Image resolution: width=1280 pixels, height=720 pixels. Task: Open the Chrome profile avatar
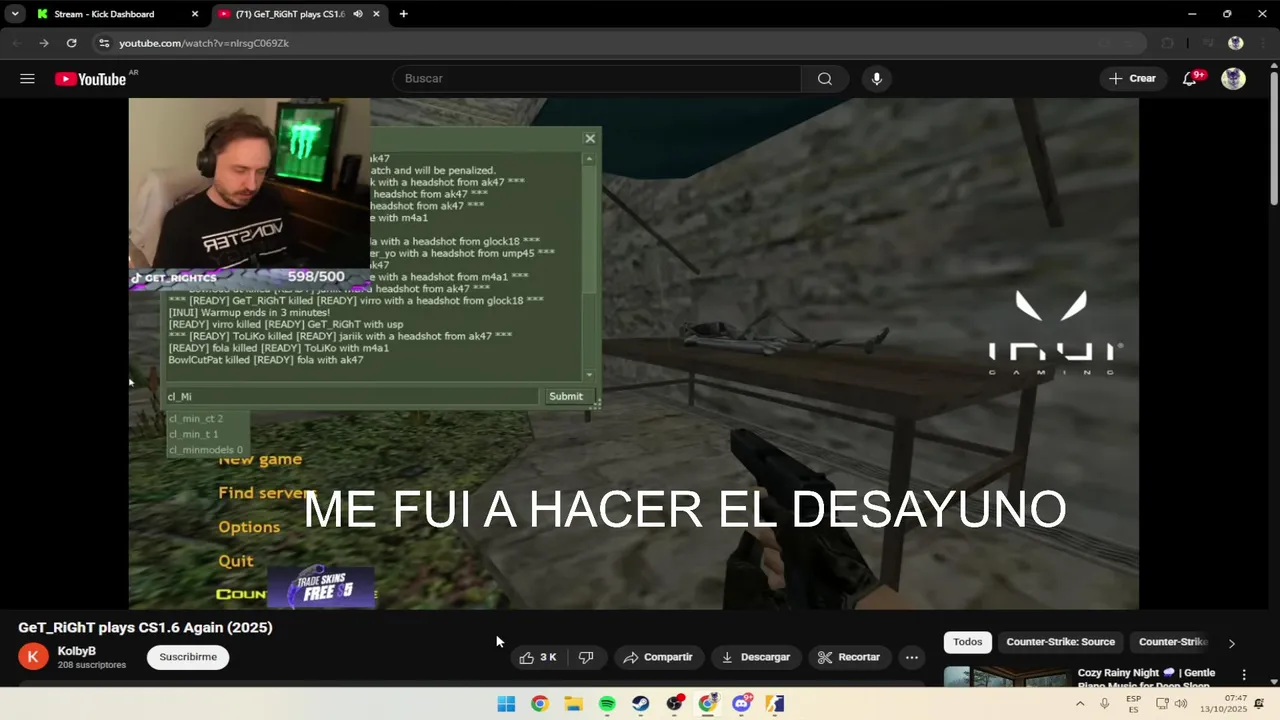coord(1236,43)
